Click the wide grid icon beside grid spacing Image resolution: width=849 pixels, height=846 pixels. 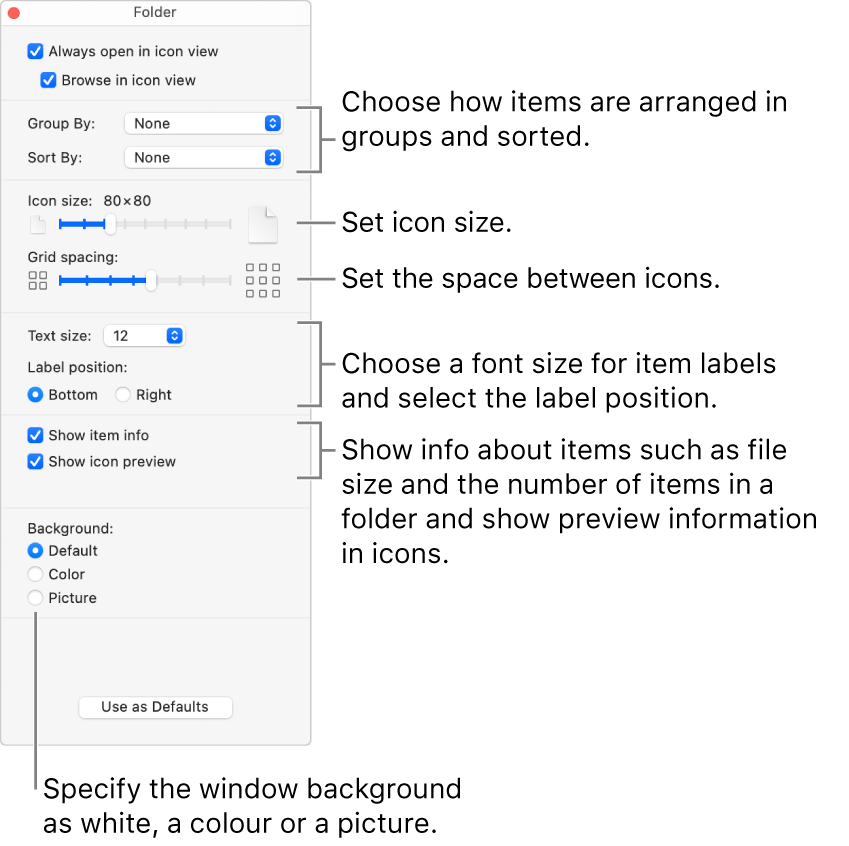[263, 281]
